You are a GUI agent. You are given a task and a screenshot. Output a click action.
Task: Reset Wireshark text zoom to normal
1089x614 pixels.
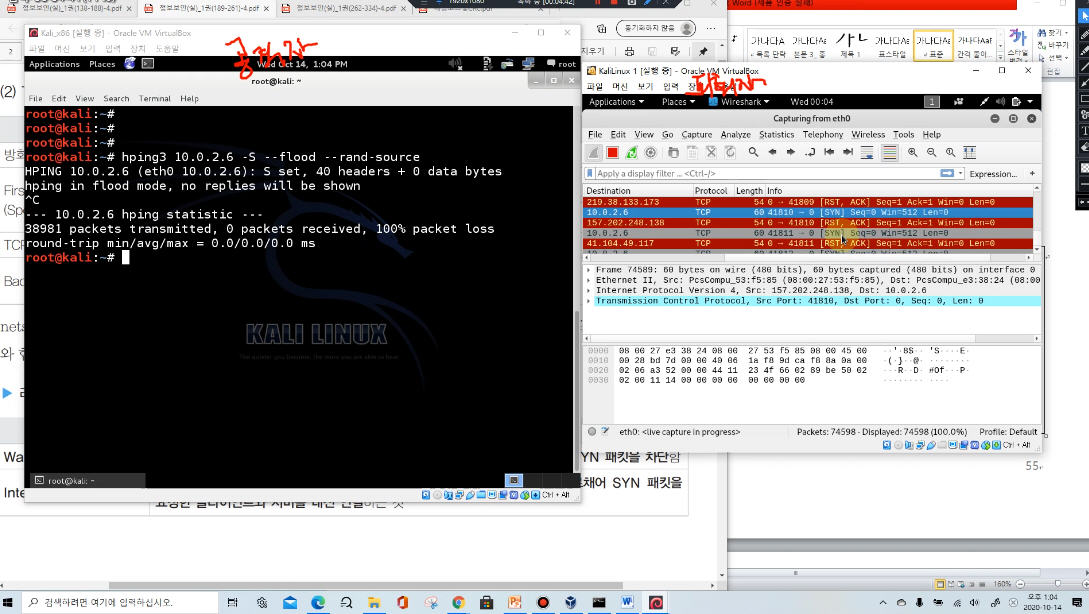(950, 153)
